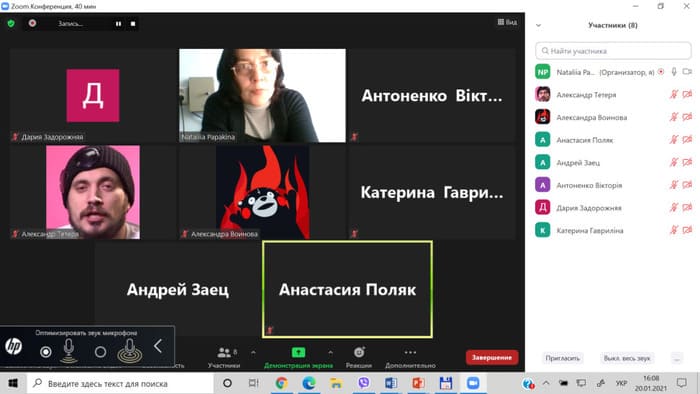The width and height of the screenshot is (700, 394).
Task: Click the Find participant search field
Action: pyautogui.click(x=613, y=51)
